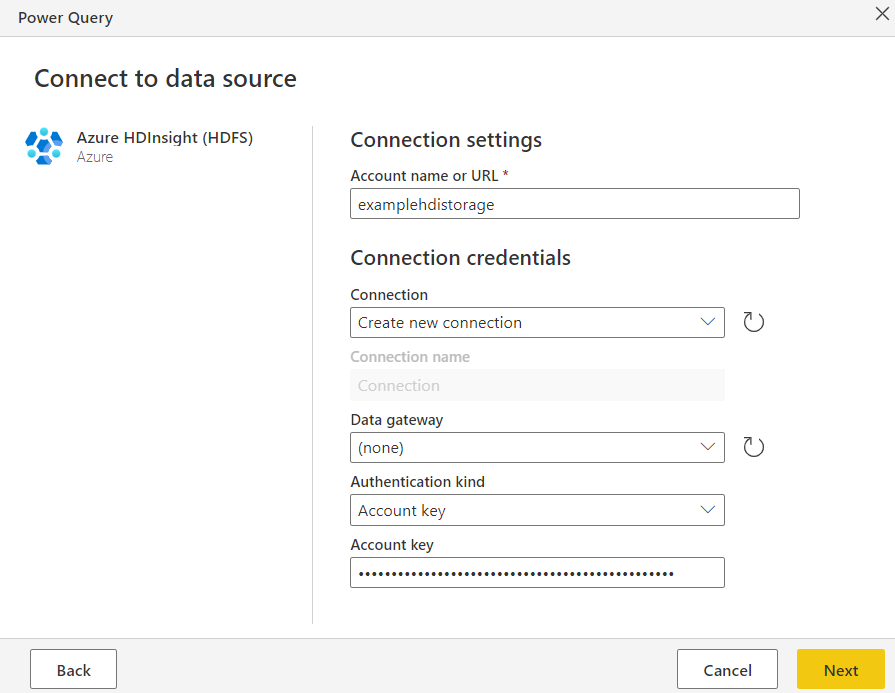Expand the Connection dropdown chevron arrow
This screenshot has width=895, height=693.
click(x=708, y=322)
